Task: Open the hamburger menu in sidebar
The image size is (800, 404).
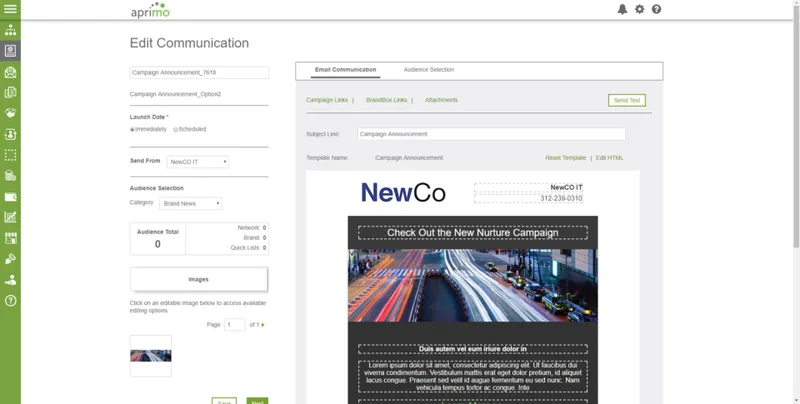Action: 10,9
